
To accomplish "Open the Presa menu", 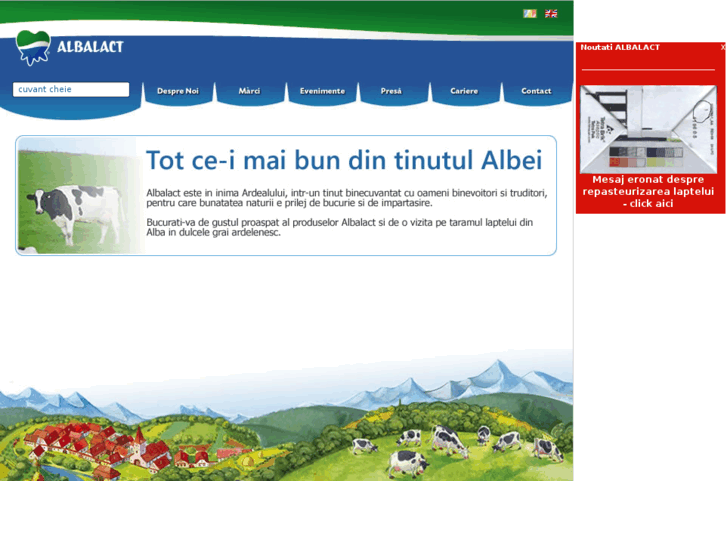I will coord(391,91).
